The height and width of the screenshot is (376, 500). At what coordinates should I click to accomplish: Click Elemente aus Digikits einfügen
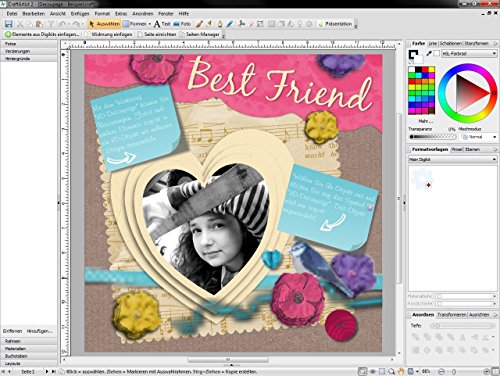coord(42,34)
